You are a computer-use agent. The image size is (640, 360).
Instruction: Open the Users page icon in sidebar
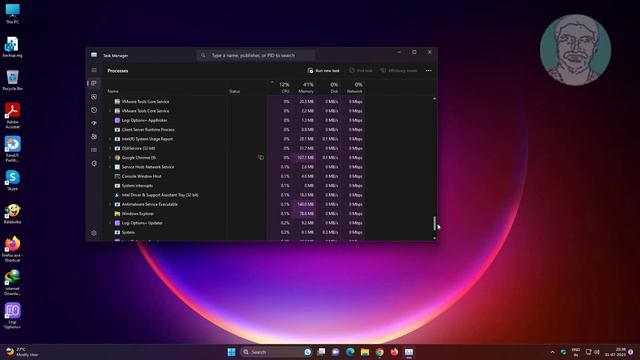pyautogui.click(x=94, y=137)
